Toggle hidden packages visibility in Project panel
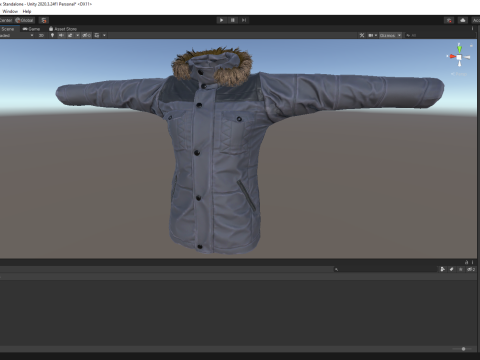Image resolution: width=480 pixels, height=360 pixels. (x=471, y=269)
